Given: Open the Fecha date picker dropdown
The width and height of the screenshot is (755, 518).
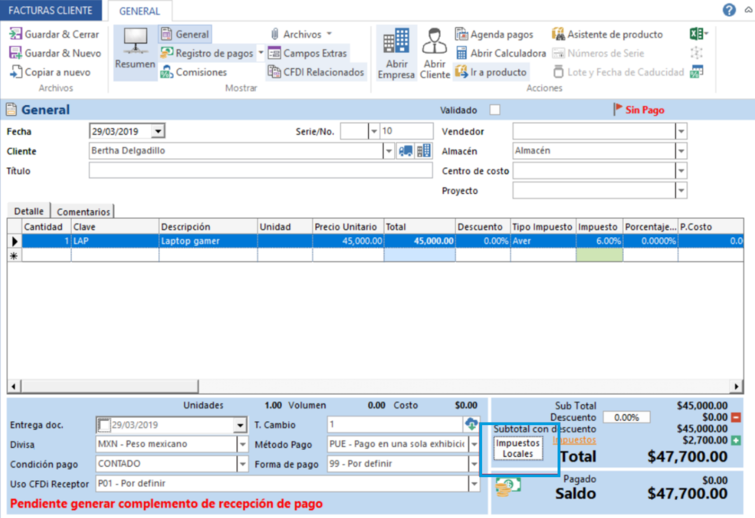Looking at the screenshot, I should (158, 131).
